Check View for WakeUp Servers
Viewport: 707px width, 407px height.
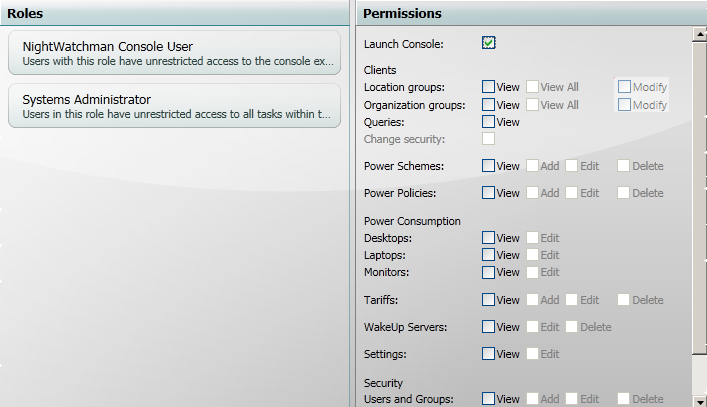488,326
